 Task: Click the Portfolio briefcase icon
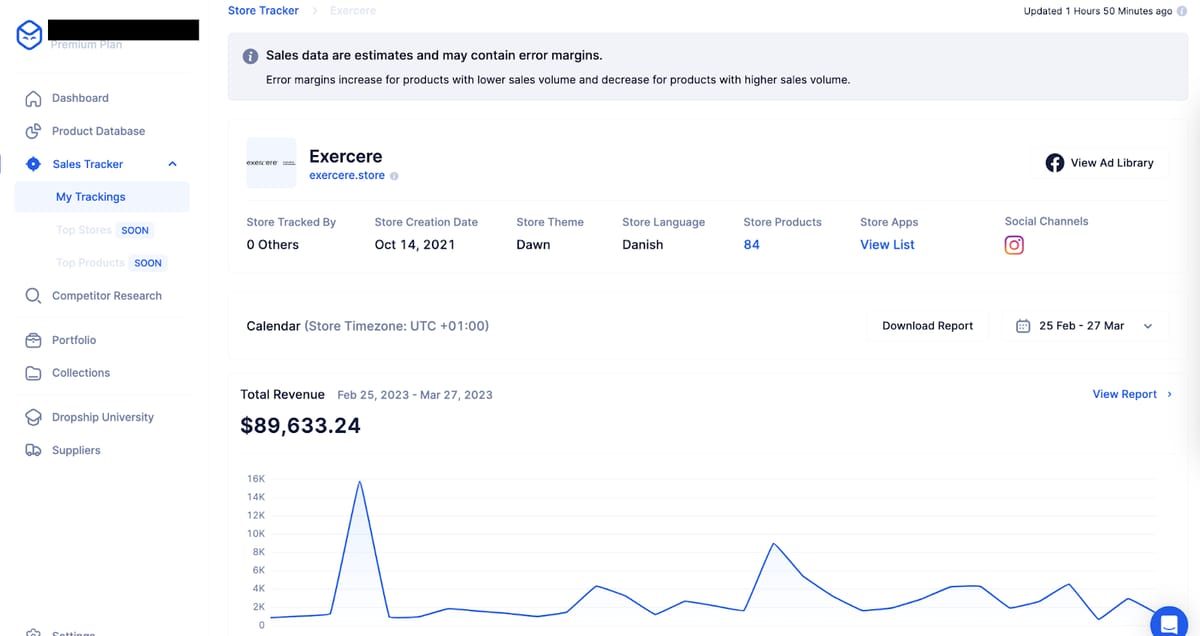pyautogui.click(x=33, y=340)
